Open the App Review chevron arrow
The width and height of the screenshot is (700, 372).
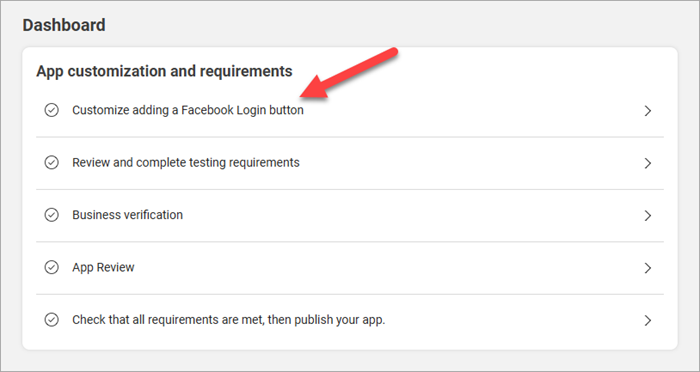tap(648, 268)
